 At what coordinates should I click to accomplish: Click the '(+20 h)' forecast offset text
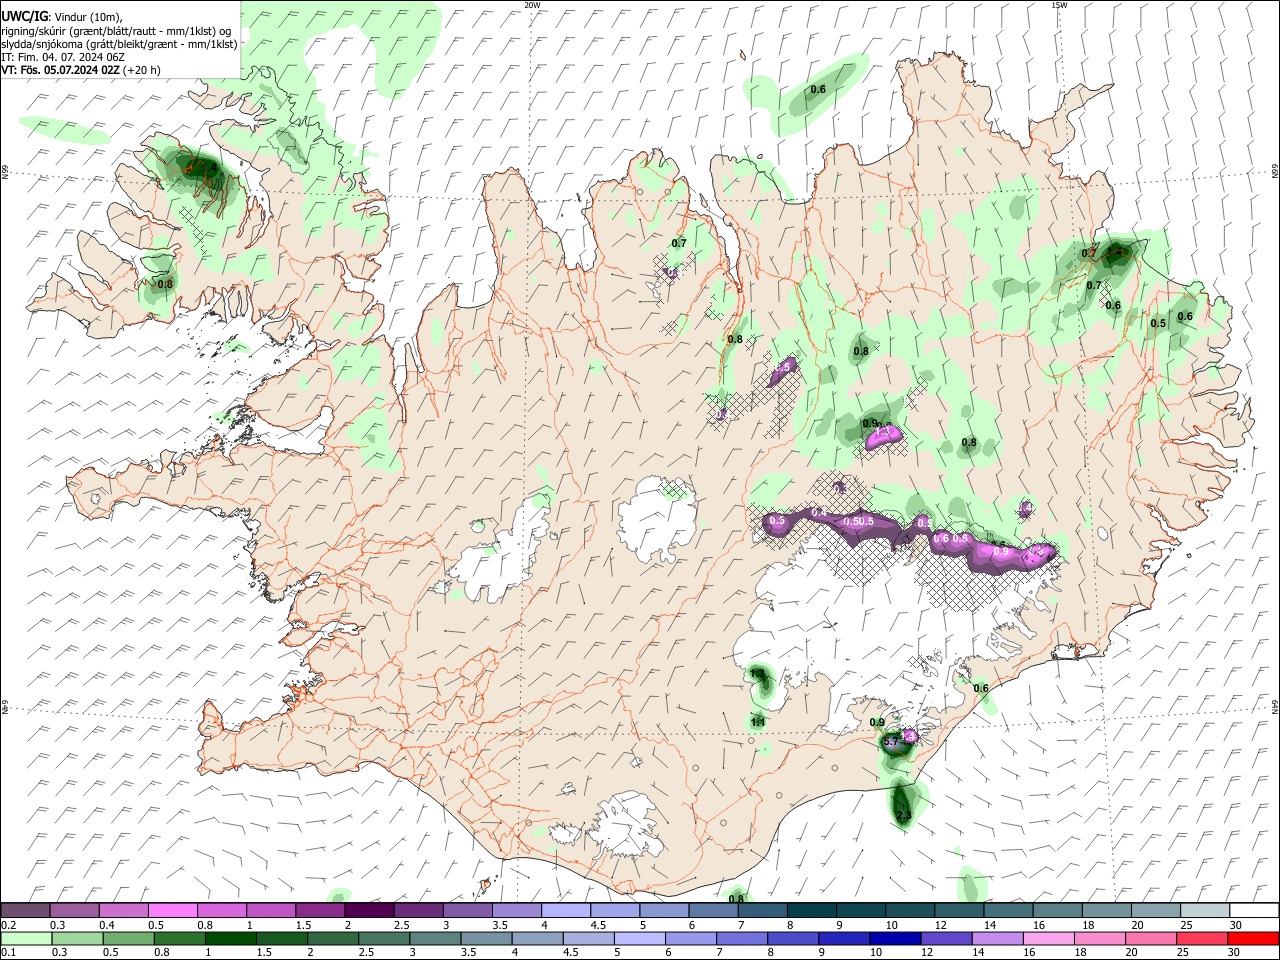pyautogui.click(x=143, y=70)
